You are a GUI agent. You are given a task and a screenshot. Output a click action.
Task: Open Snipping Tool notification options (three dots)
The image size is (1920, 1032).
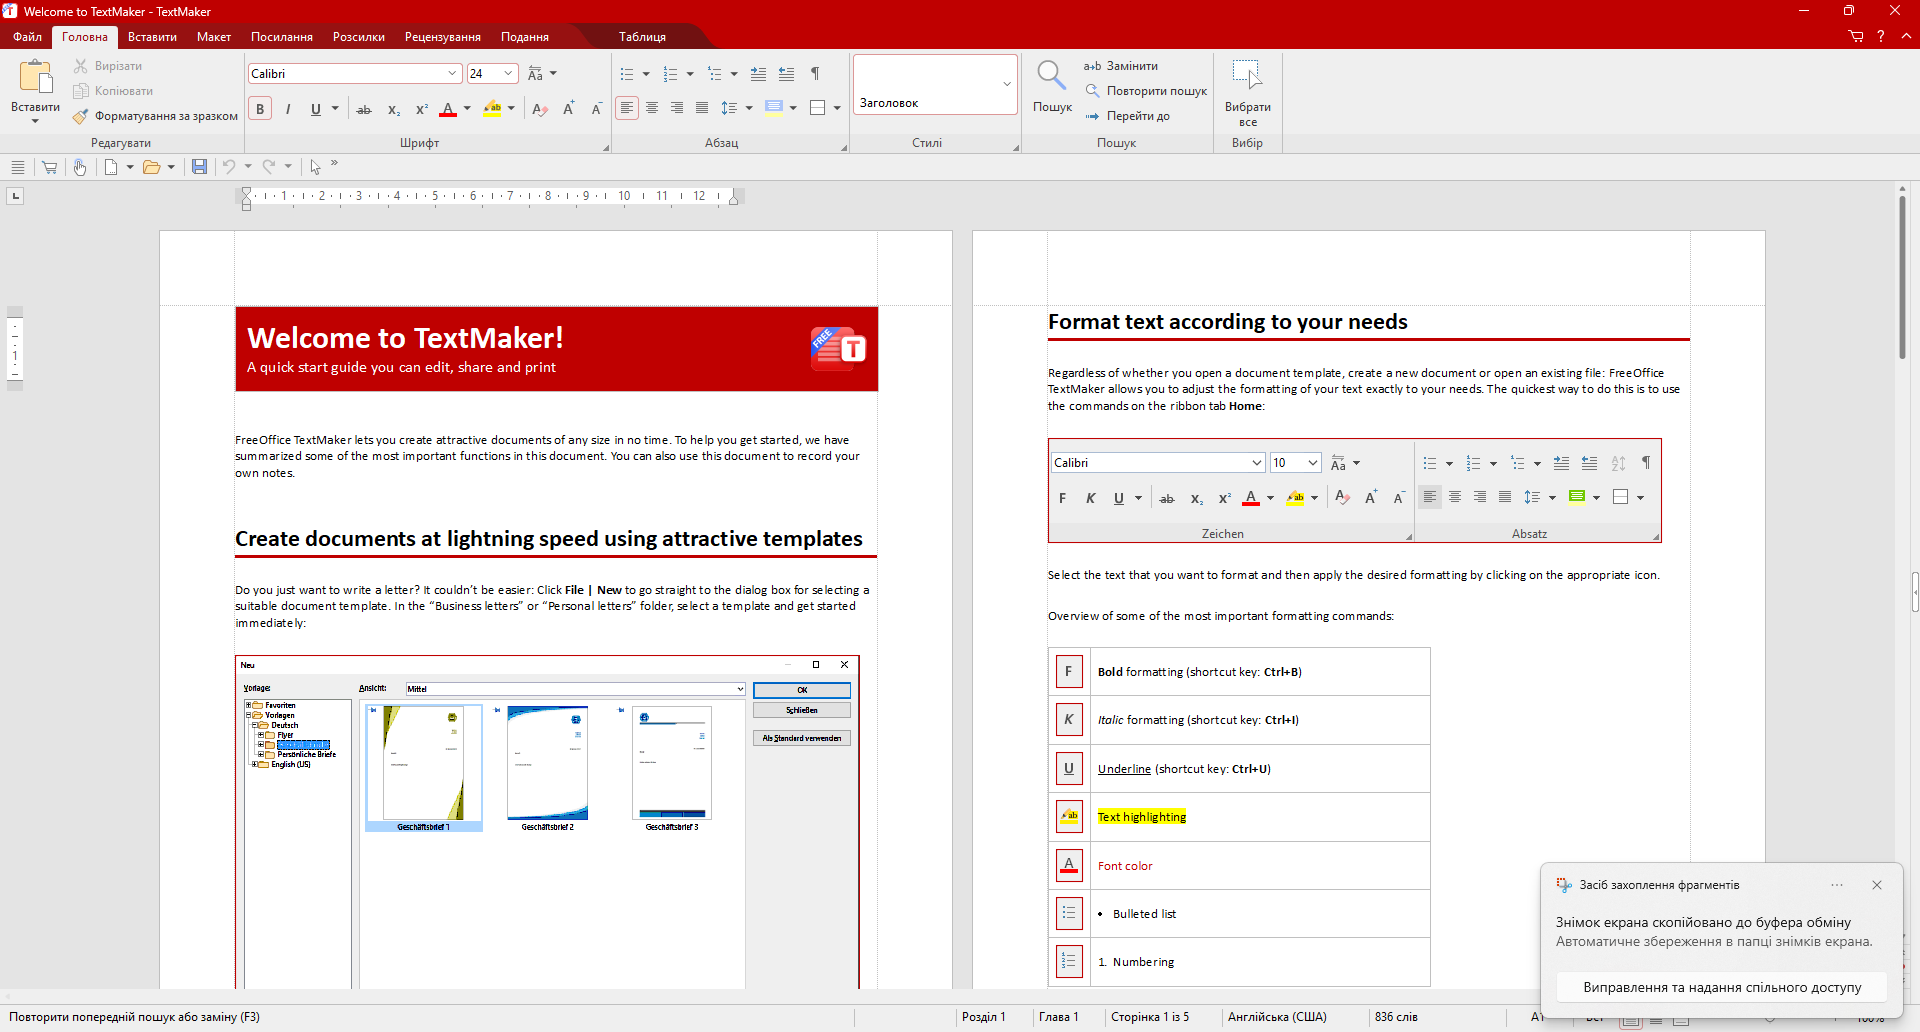click(1837, 885)
